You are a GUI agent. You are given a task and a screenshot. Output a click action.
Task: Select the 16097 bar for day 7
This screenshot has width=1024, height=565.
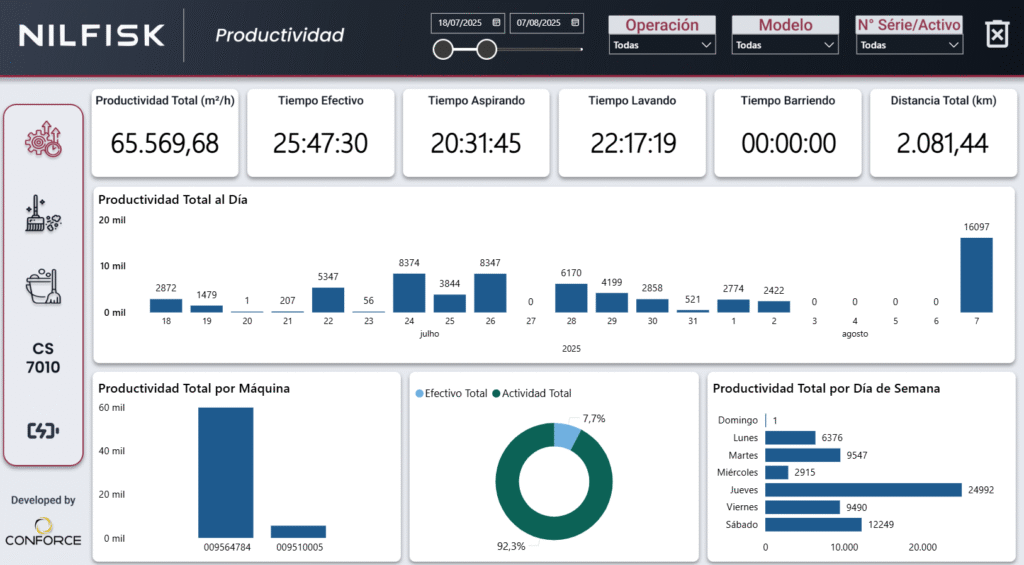coord(976,274)
